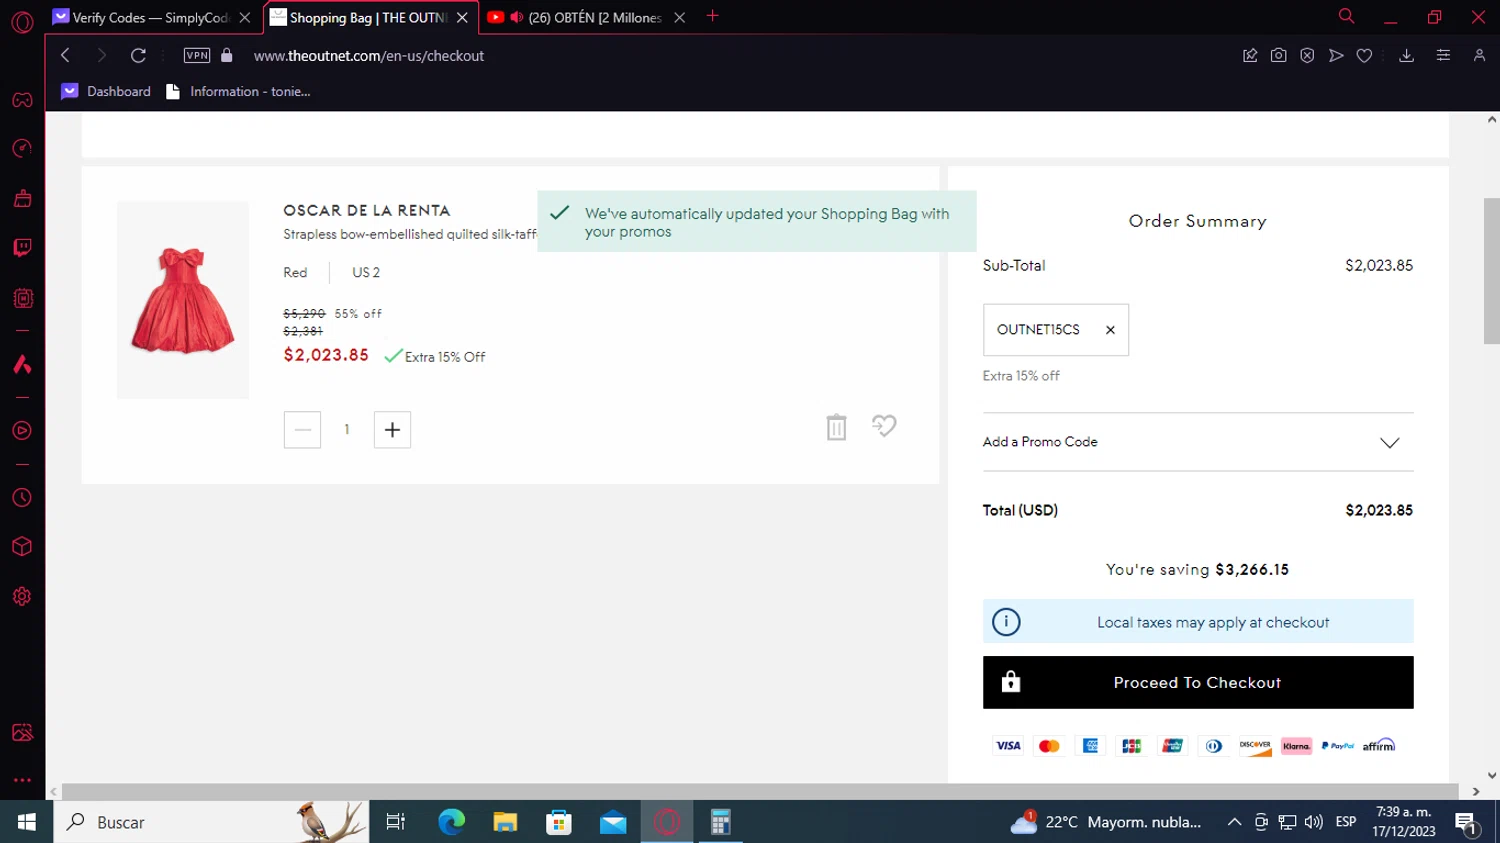Viewport: 1500px width, 843px height.
Task: Open the Windows Start menu
Action: point(27,822)
